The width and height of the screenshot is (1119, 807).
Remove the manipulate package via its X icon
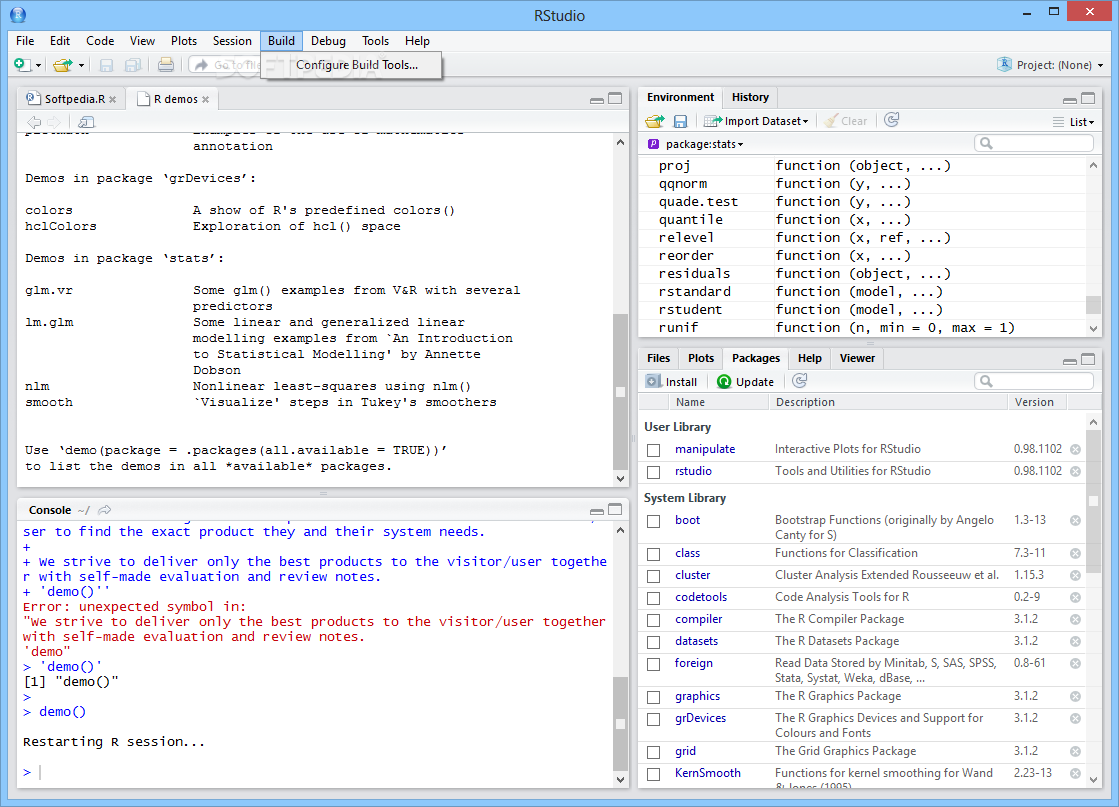[1075, 450]
